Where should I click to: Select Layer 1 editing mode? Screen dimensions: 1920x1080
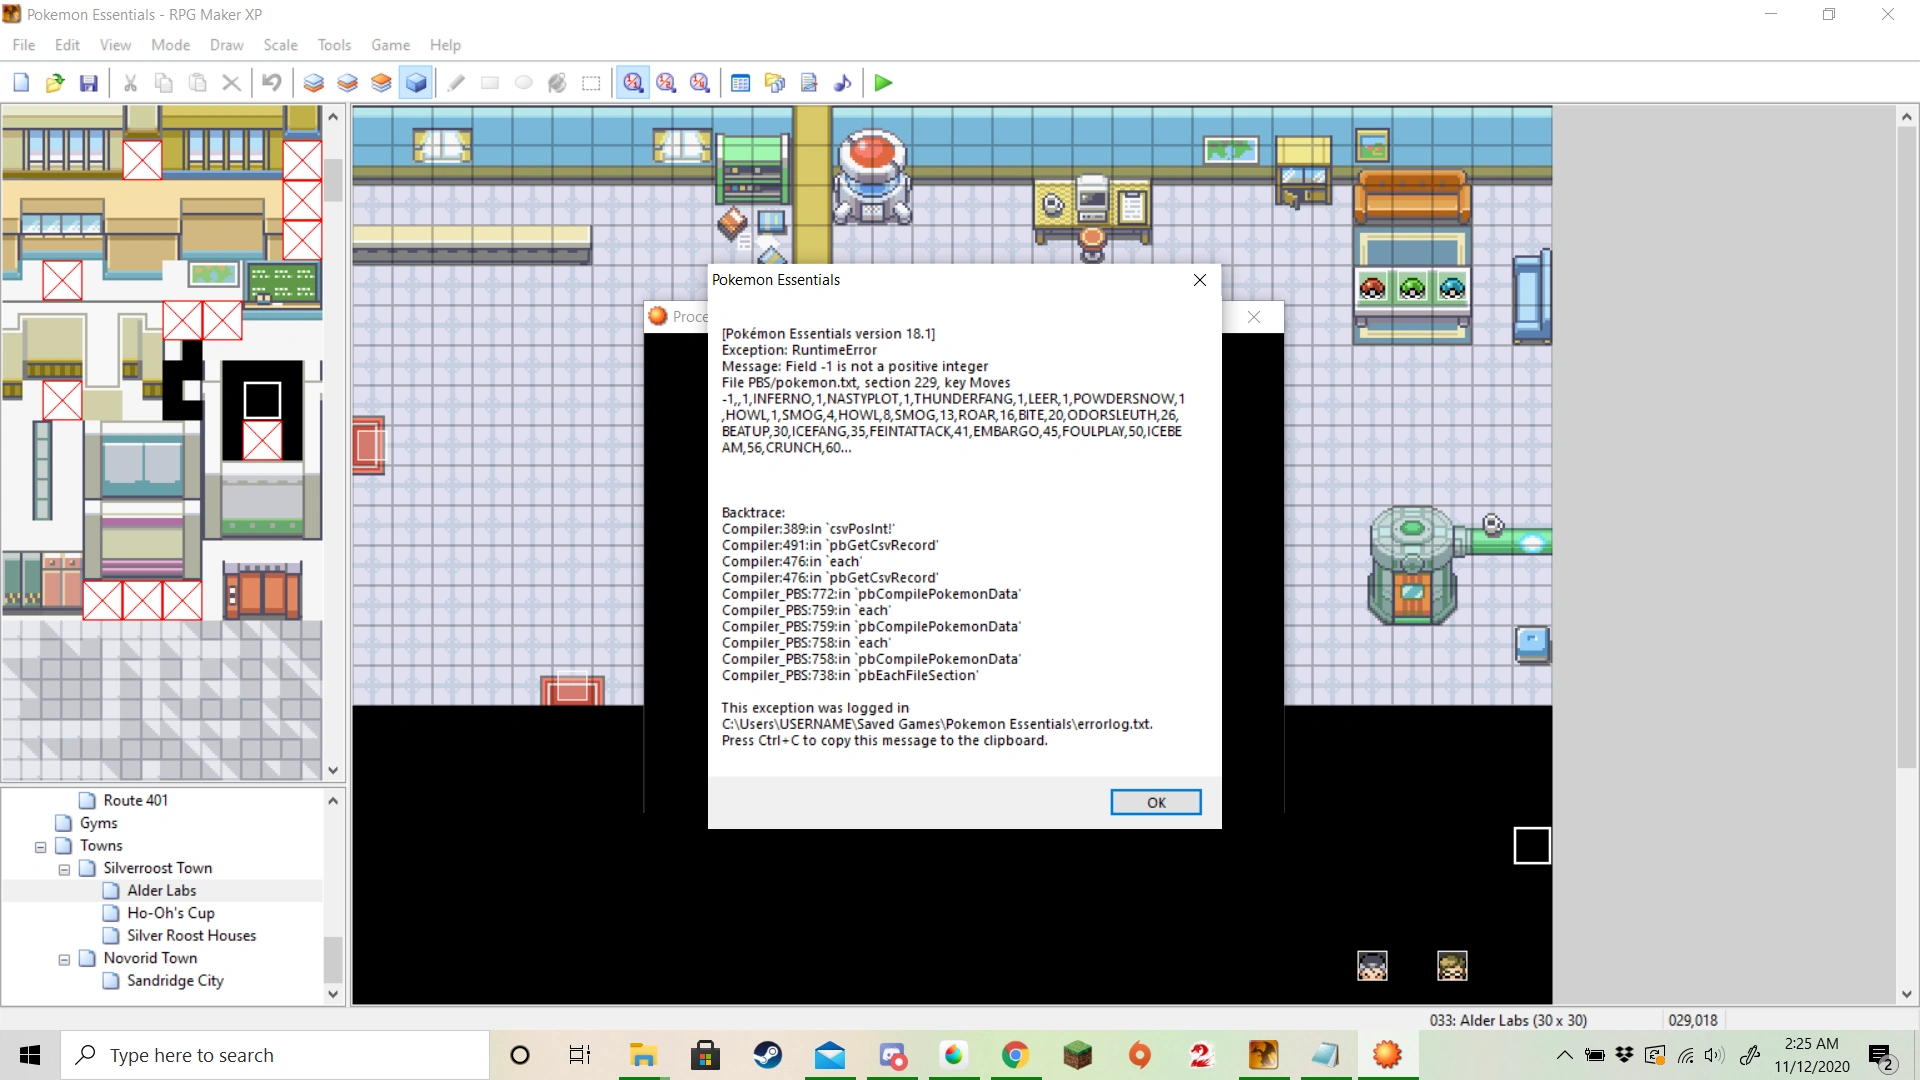[313, 83]
